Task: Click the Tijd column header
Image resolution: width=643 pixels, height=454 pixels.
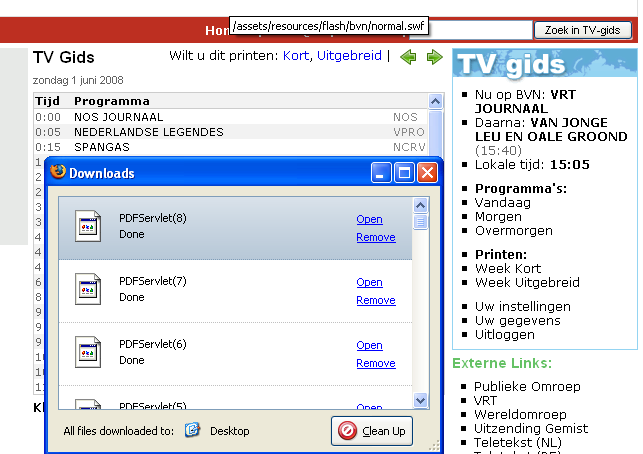Action: pos(48,101)
